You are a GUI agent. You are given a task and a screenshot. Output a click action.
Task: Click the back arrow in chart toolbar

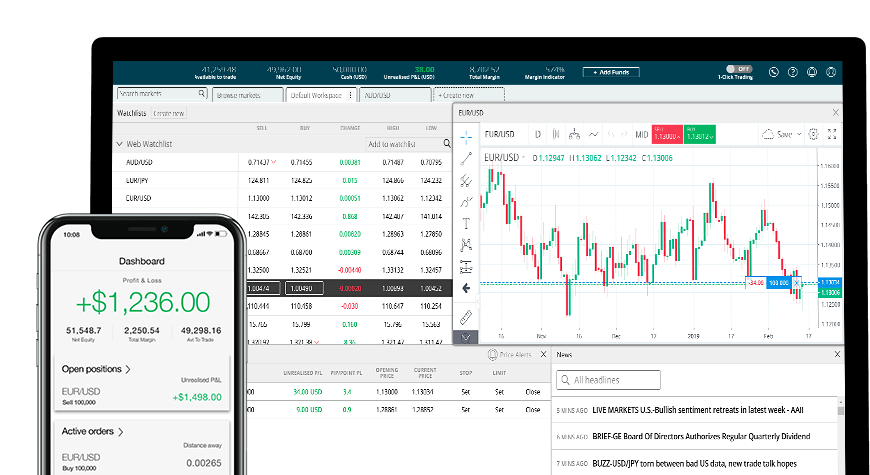click(466, 288)
